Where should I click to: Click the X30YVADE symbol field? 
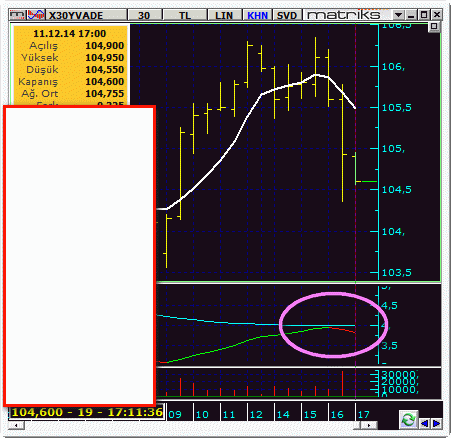point(86,15)
